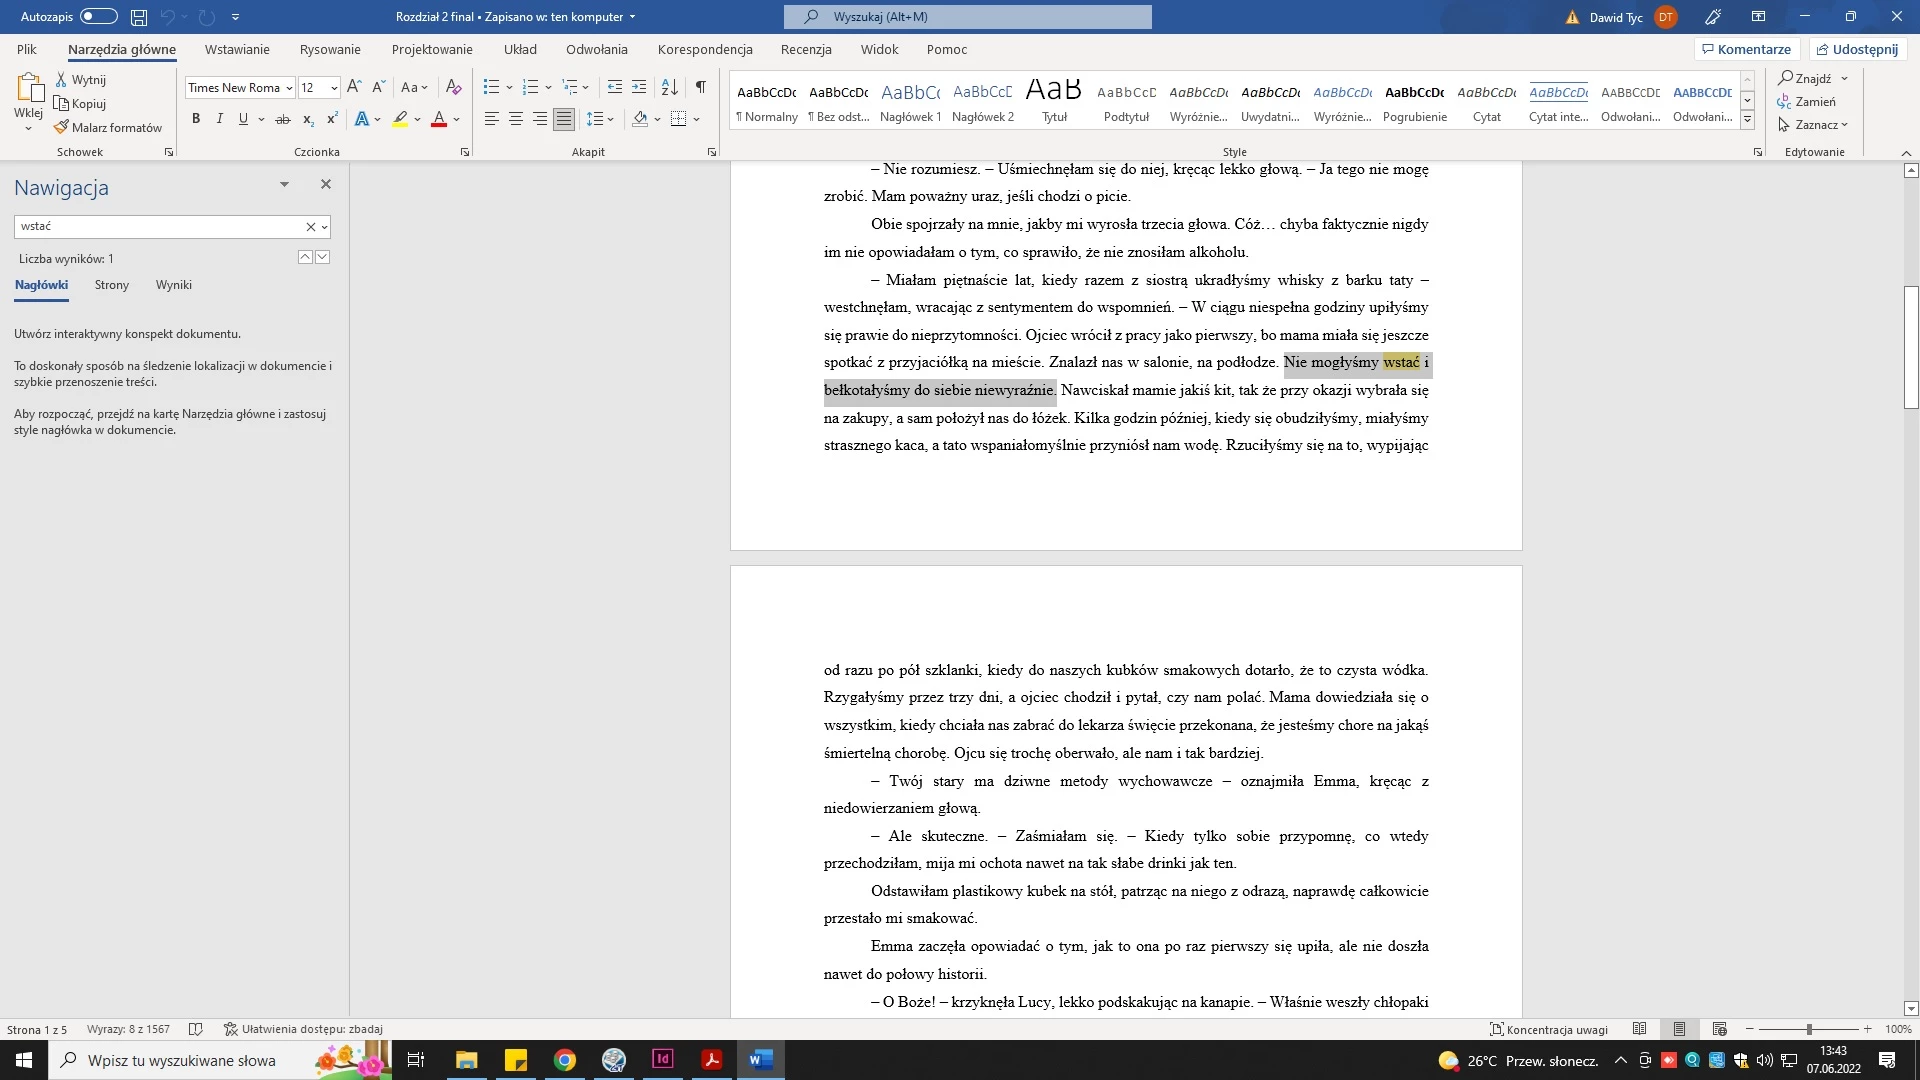Toggle bold formatting
1920x1080 pixels.
pos(196,119)
